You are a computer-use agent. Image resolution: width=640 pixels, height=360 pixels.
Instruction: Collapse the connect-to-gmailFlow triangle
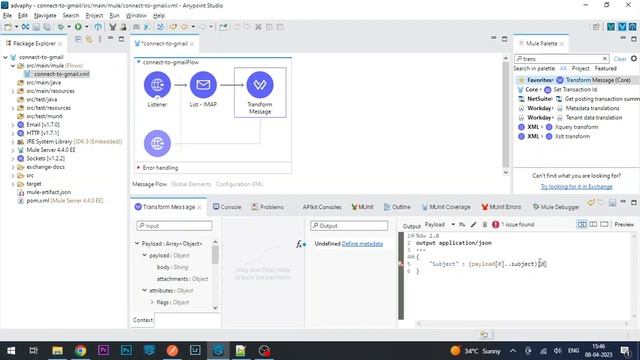point(138,62)
